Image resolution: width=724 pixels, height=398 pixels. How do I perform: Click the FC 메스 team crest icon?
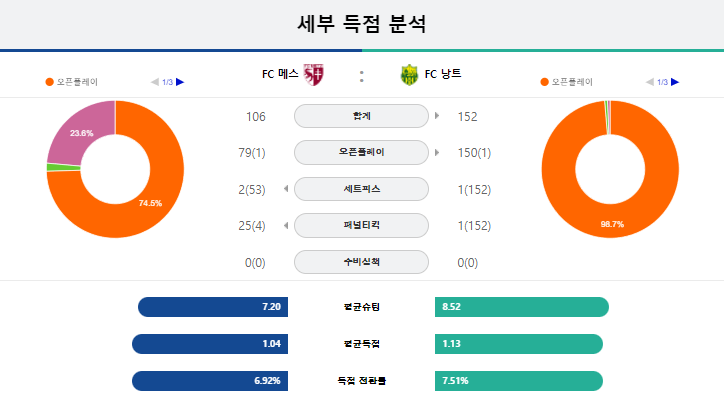tap(314, 75)
